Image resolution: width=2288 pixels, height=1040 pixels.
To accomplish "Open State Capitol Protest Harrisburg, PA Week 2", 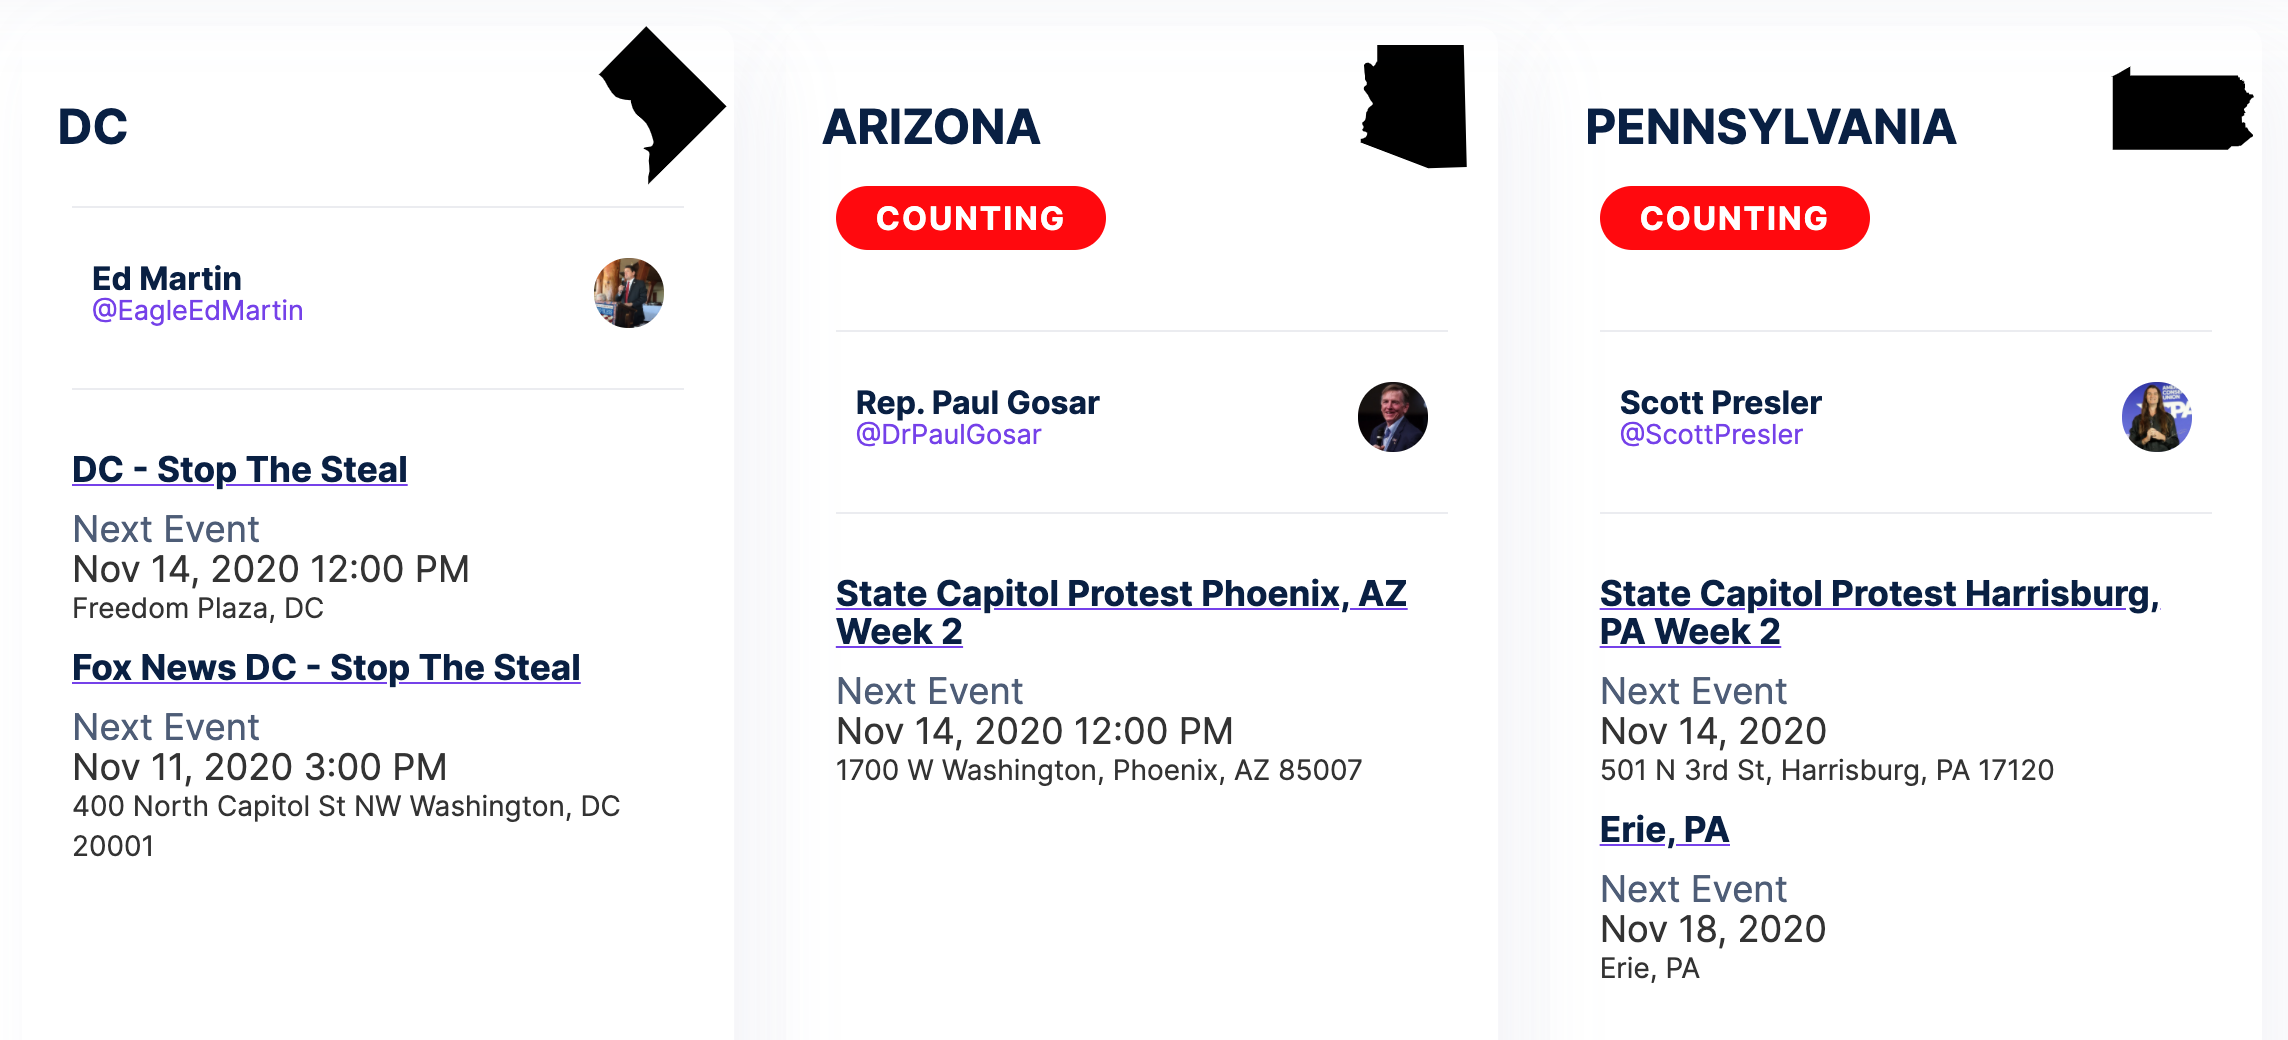I will tap(1880, 612).
